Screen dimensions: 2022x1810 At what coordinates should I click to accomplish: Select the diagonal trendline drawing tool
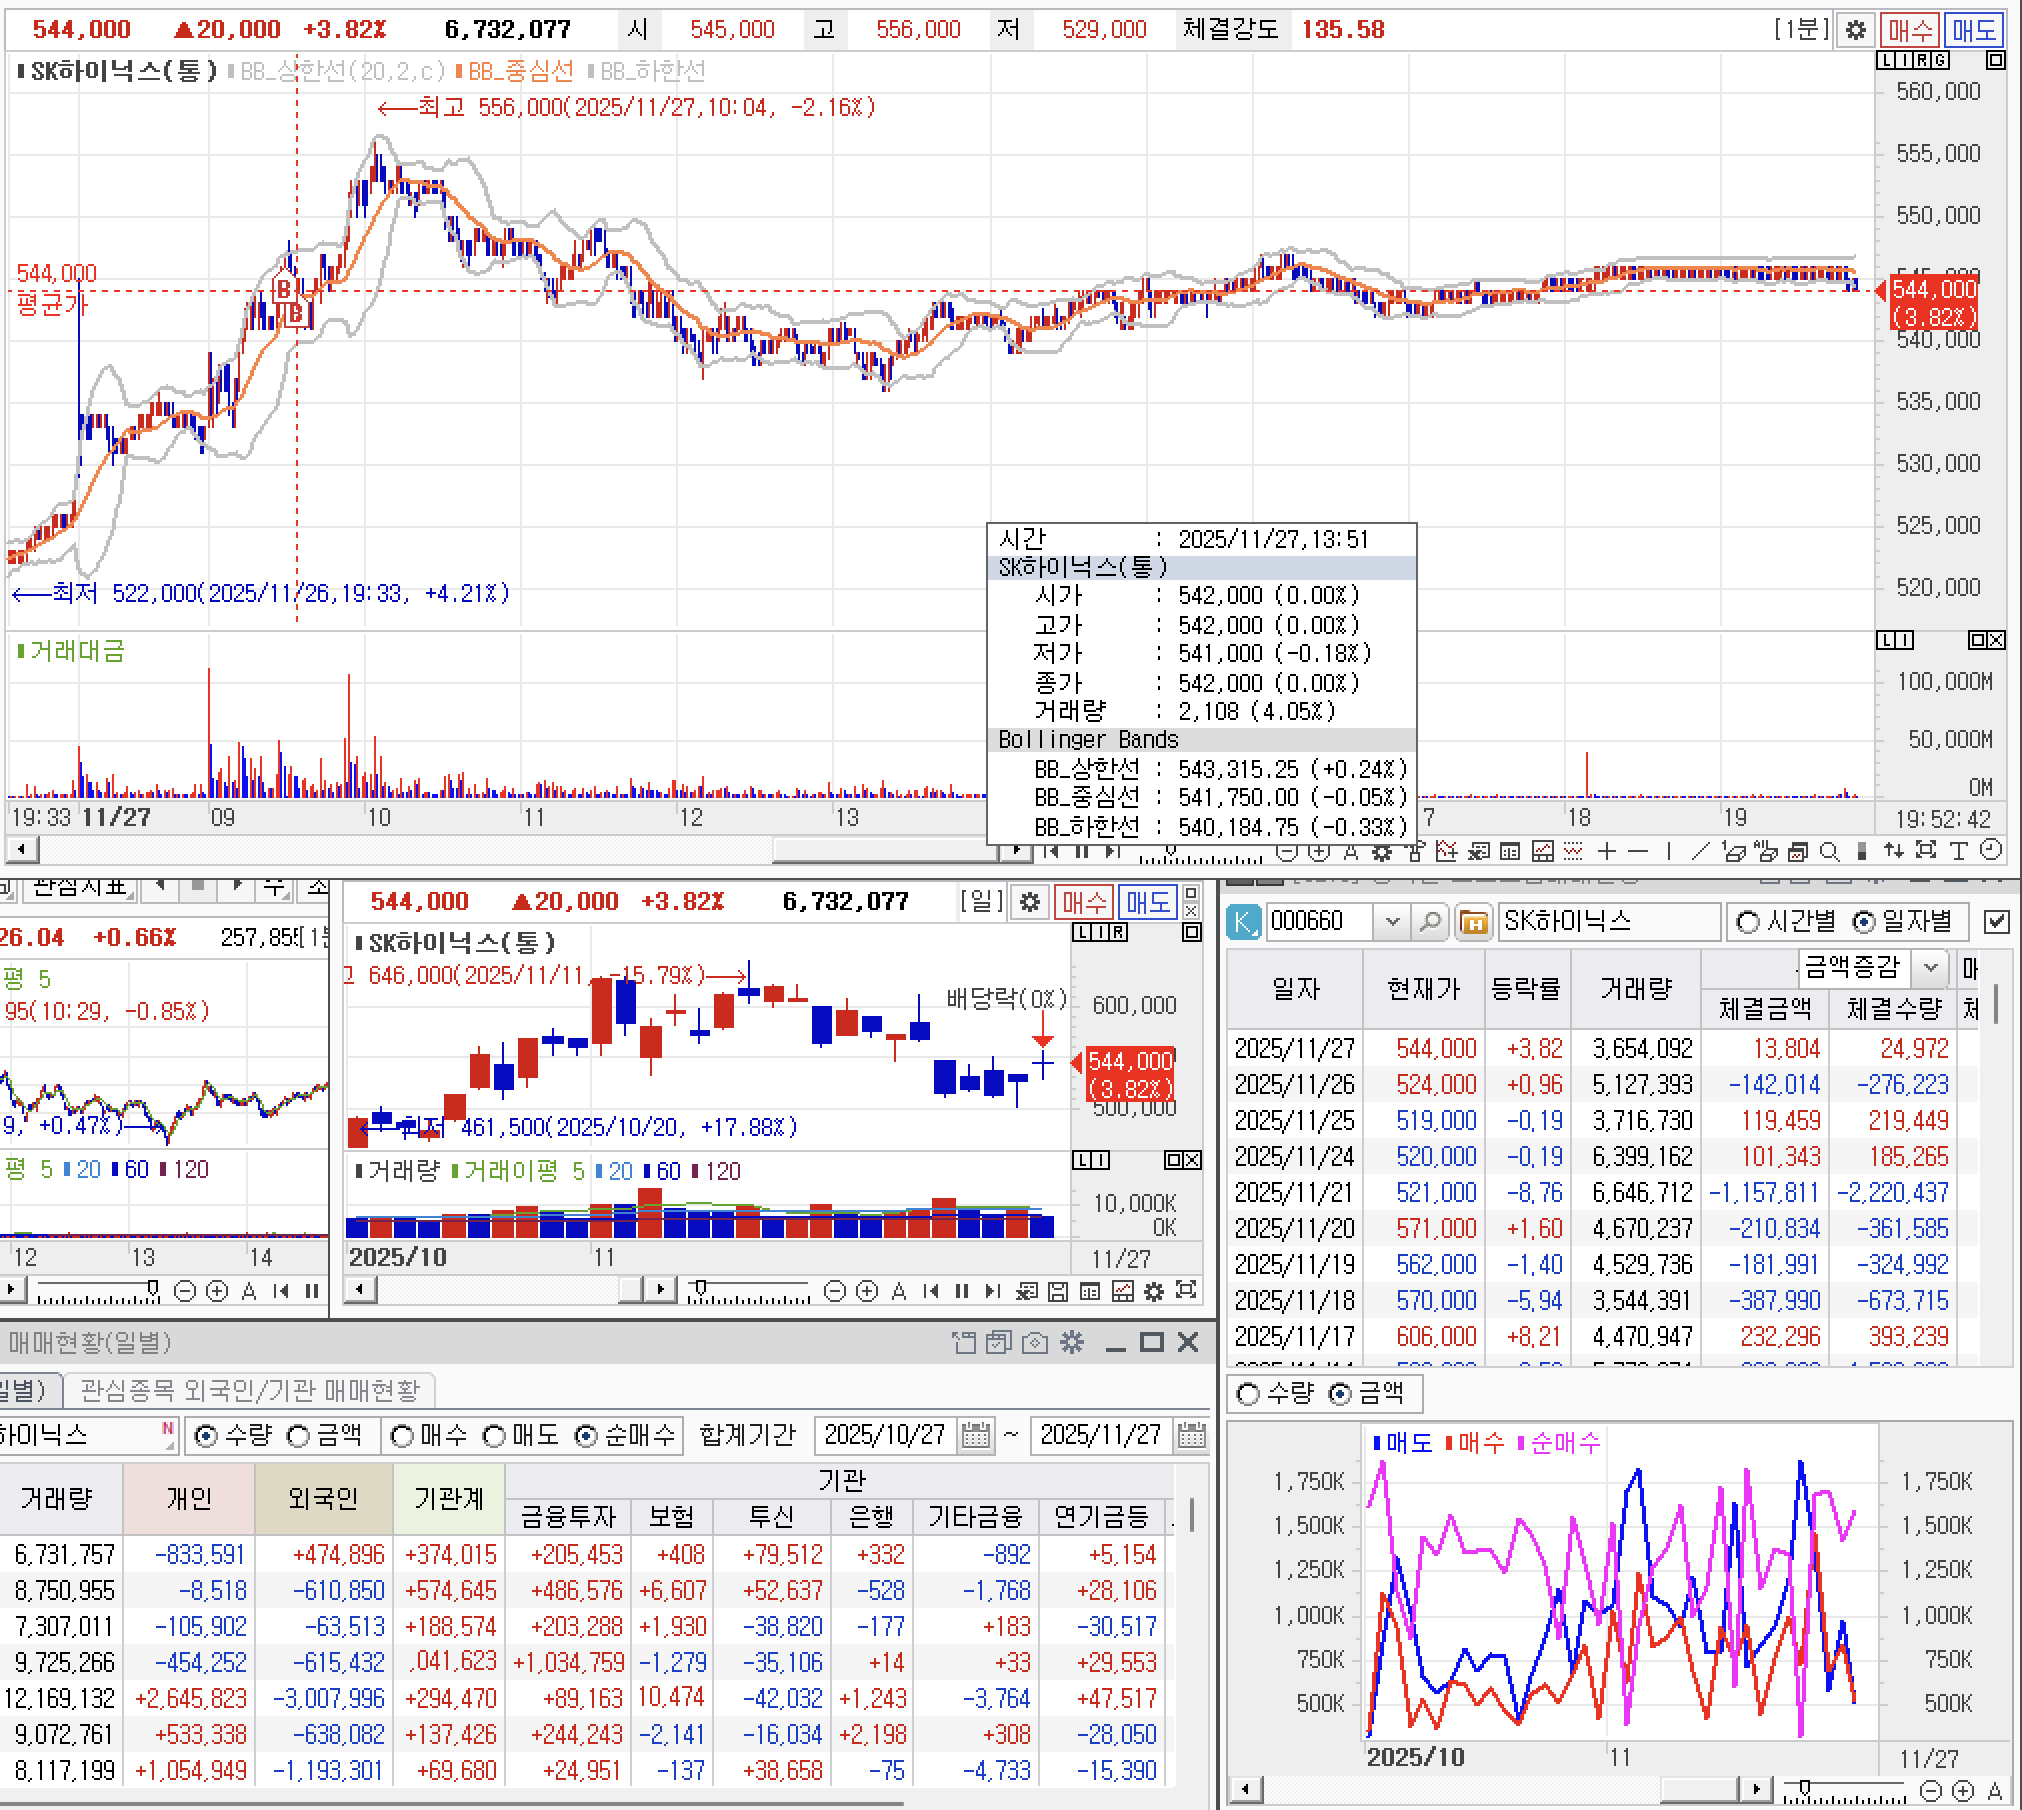(x=1700, y=852)
